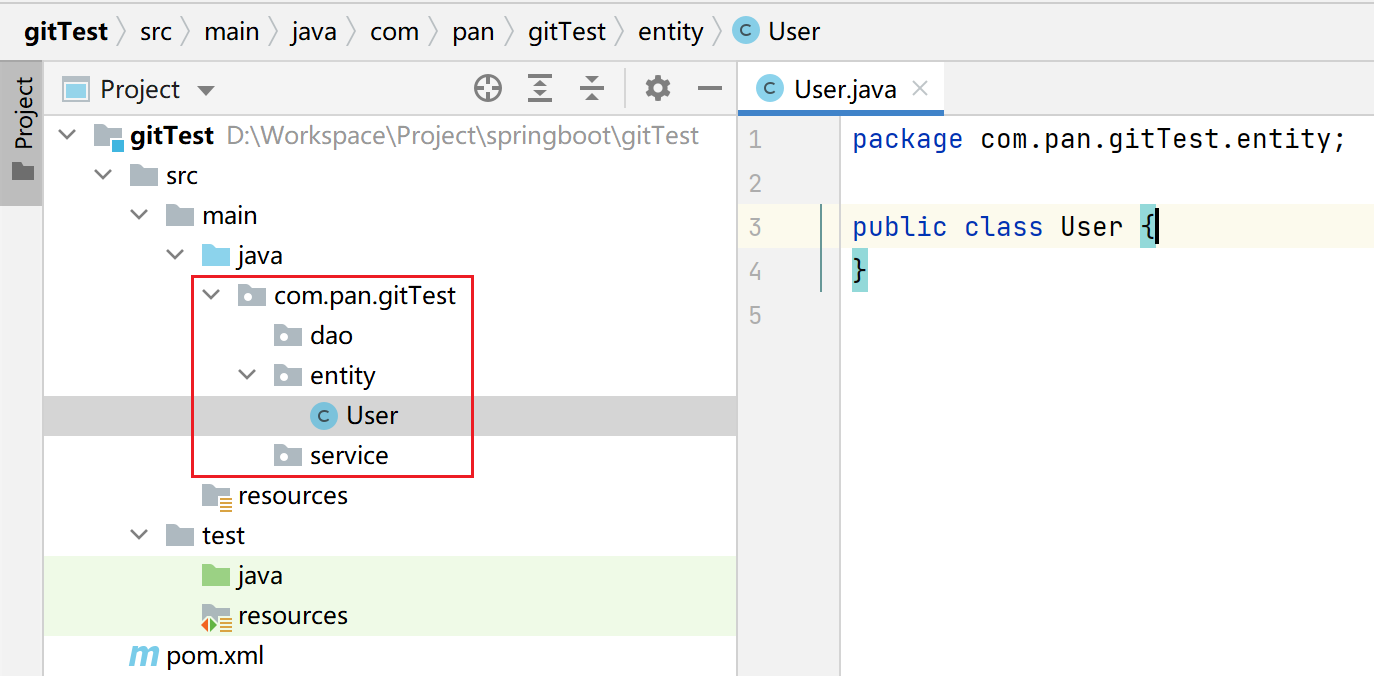1374x676 pixels.
Task: Click the entity breadcrumb in the navigation bar
Action: tap(671, 32)
